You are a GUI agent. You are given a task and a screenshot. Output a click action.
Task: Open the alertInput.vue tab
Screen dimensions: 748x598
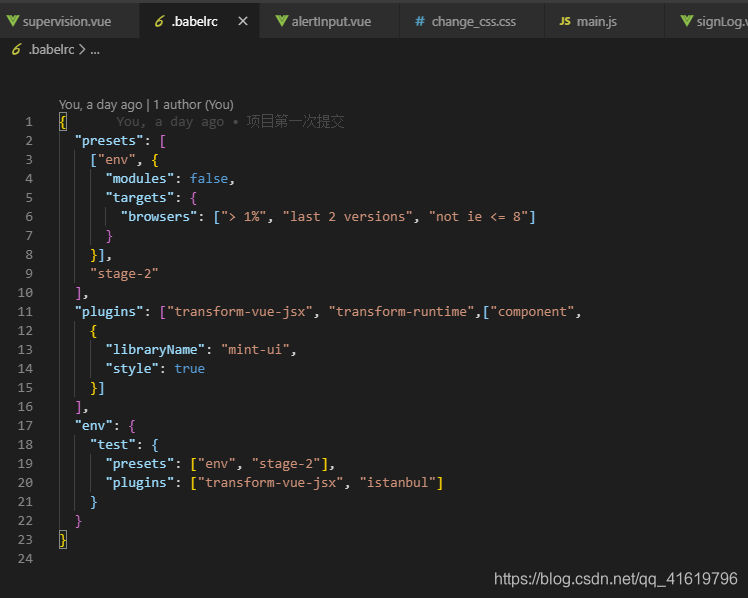point(330,21)
